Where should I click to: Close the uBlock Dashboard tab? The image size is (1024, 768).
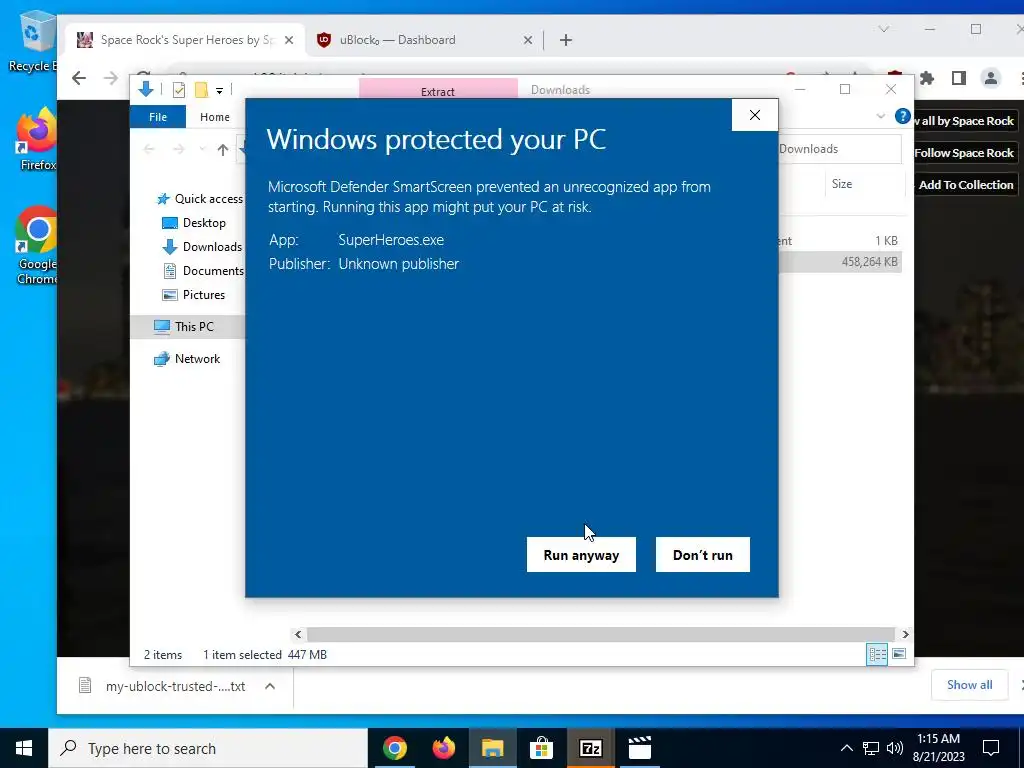point(528,40)
